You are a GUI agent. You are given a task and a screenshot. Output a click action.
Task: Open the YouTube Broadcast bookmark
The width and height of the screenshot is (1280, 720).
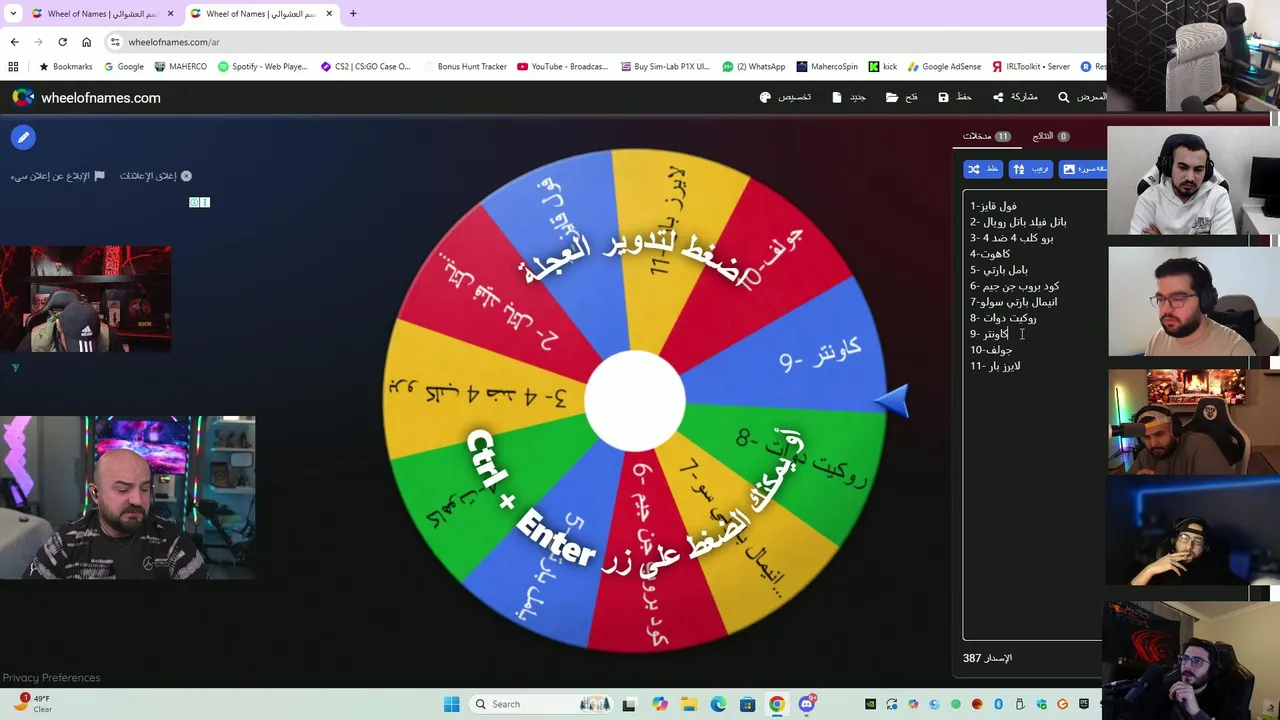point(563,67)
